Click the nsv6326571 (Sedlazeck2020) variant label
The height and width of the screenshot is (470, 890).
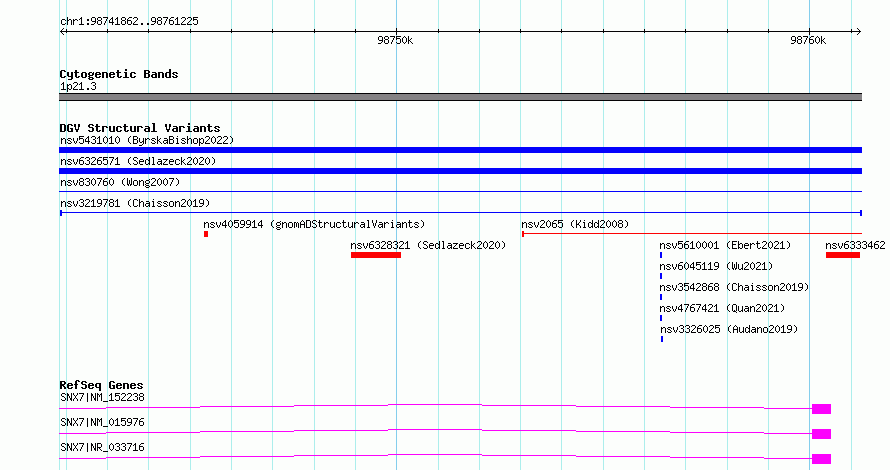pyautogui.click(x=138, y=161)
